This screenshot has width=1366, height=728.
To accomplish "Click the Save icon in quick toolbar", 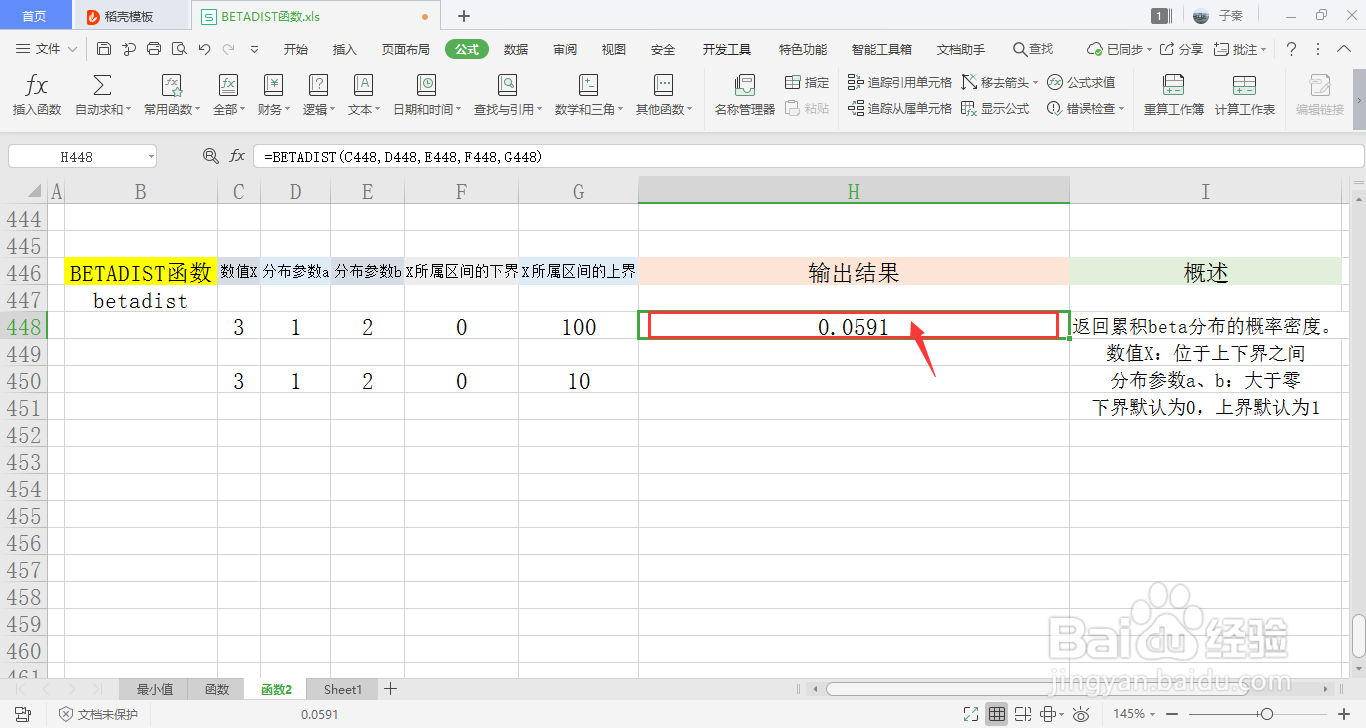I will tap(104, 49).
